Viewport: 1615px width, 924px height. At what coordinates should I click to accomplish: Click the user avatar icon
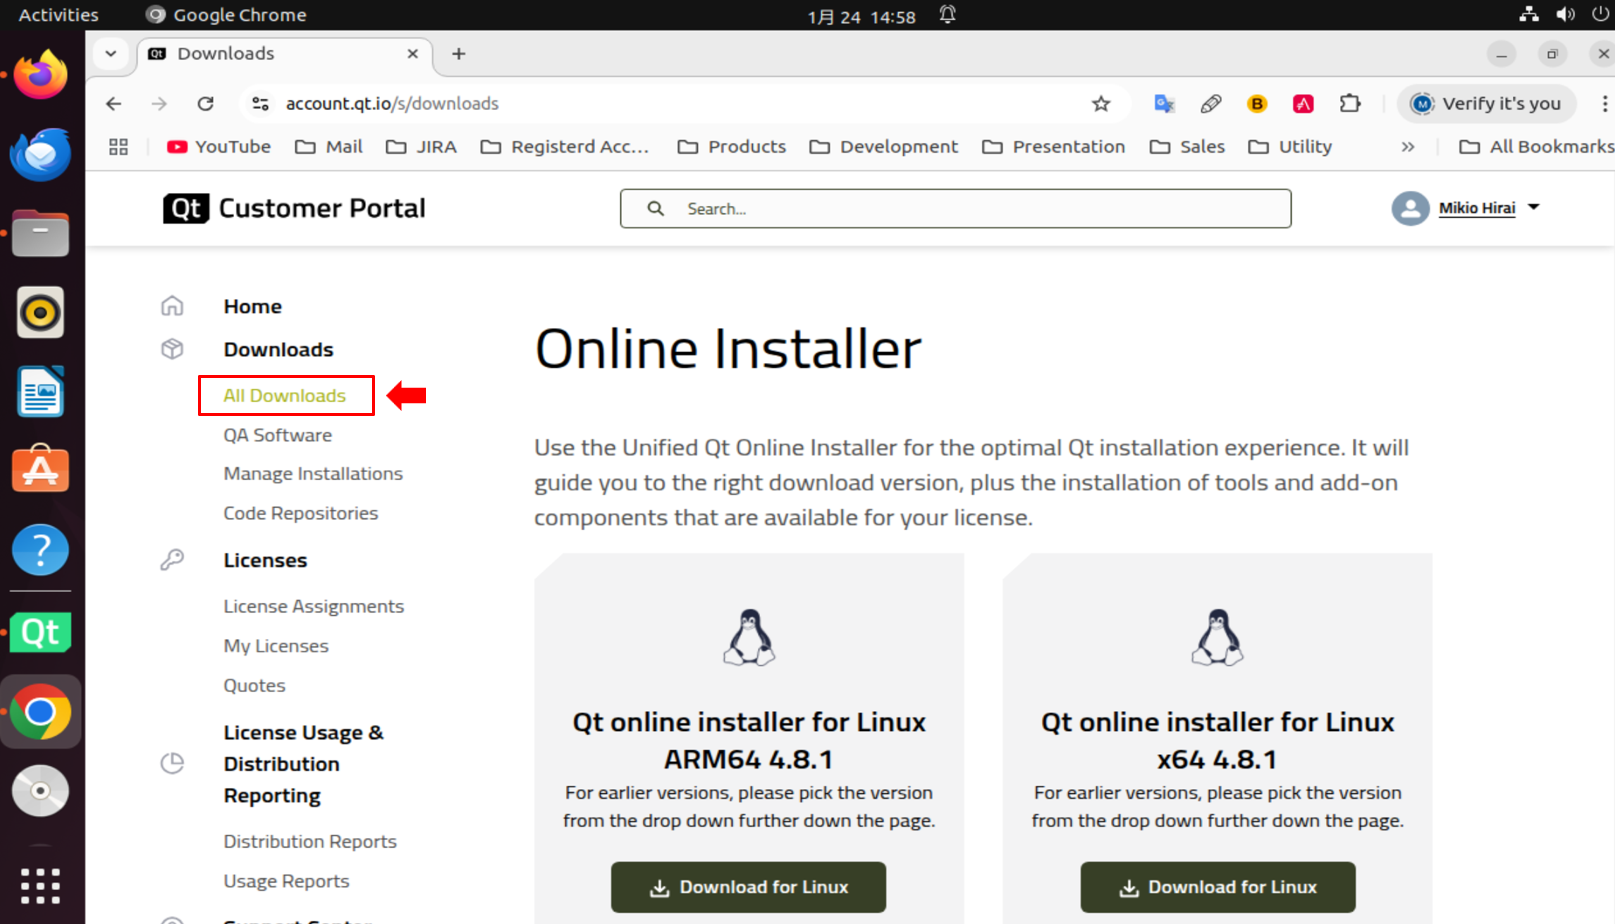click(1410, 208)
